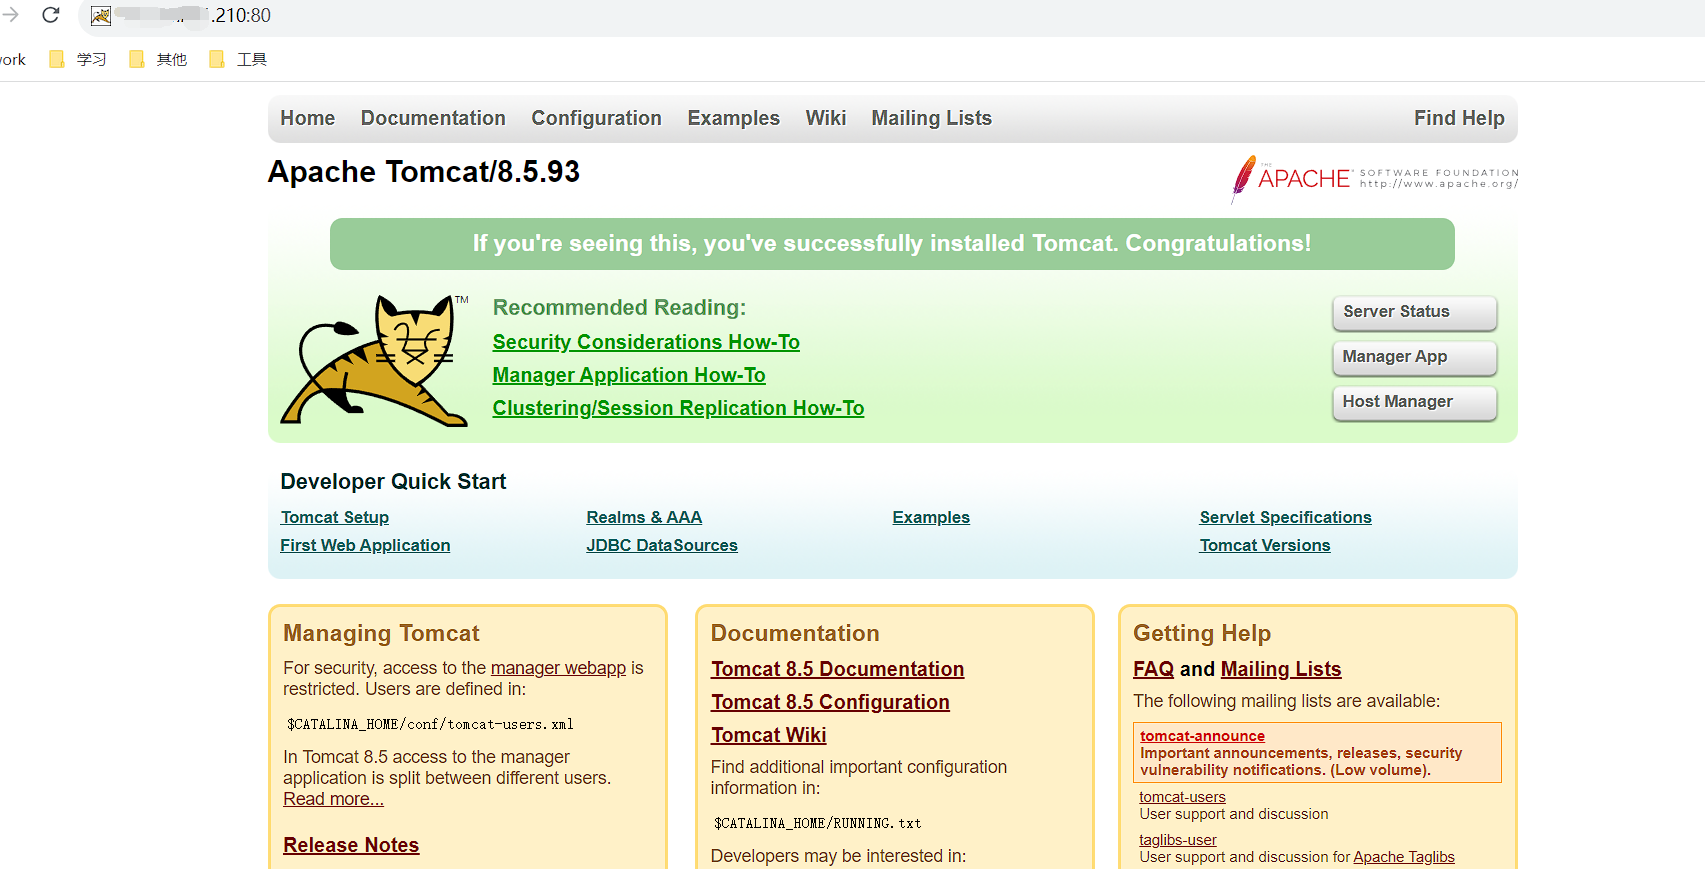Open Security Considerations How-To link
The image size is (1705, 869).
point(646,342)
